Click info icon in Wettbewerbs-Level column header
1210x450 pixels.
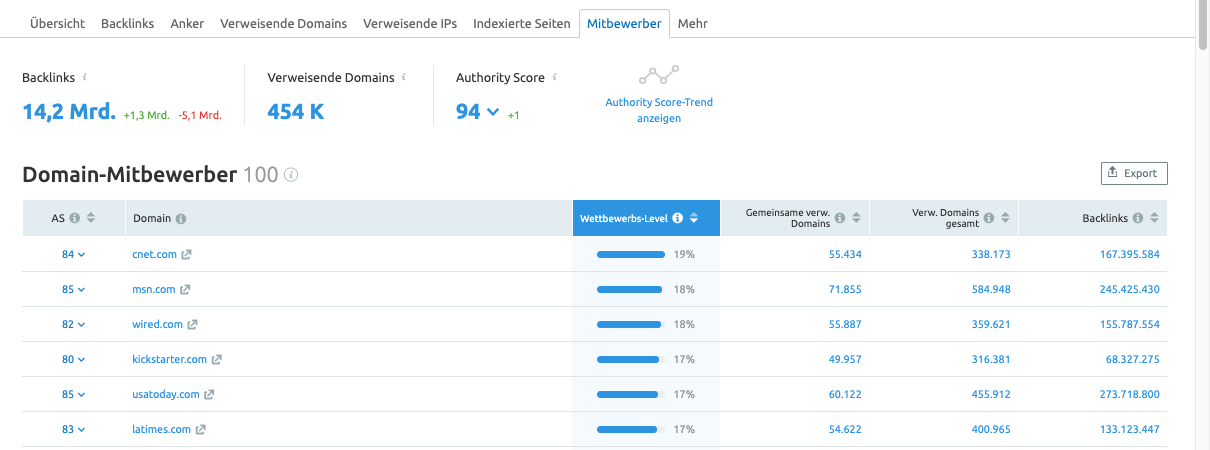pos(678,218)
